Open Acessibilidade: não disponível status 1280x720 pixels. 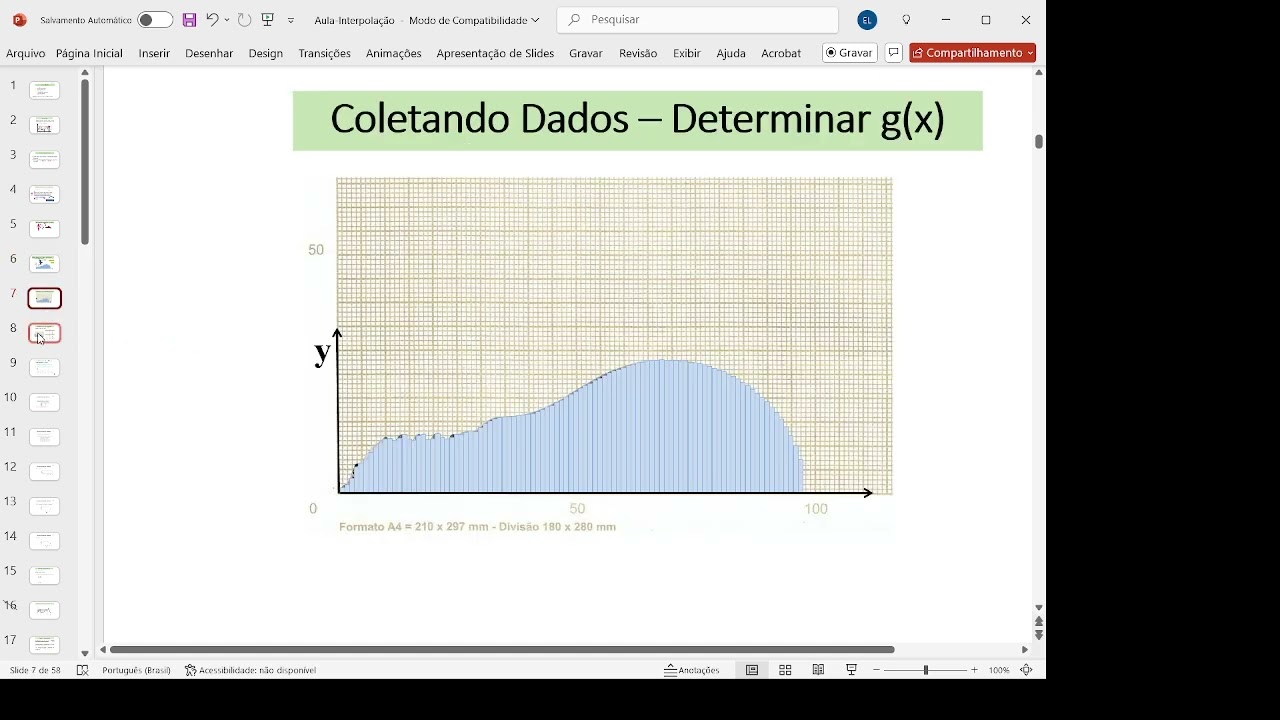pos(250,670)
